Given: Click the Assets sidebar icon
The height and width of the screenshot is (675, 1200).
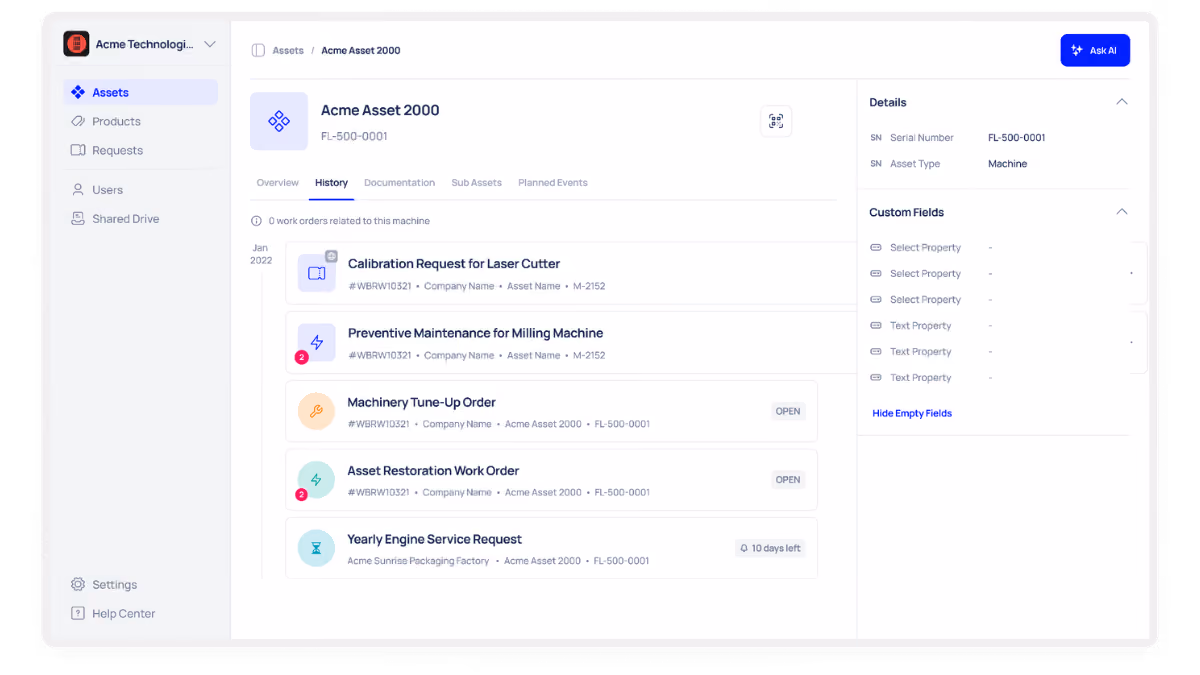Looking at the screenshot, I should click(x=78, y=92).
